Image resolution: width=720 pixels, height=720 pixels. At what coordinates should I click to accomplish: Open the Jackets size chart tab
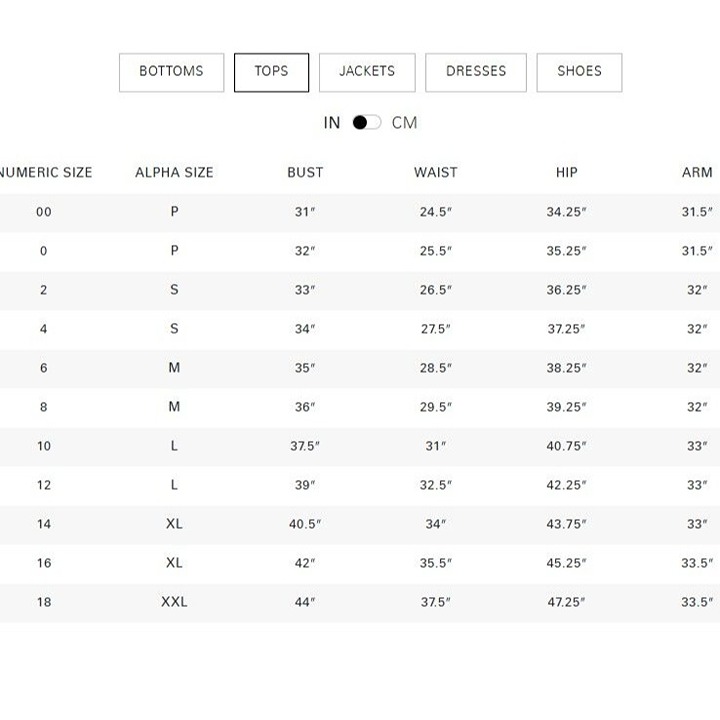367,73
